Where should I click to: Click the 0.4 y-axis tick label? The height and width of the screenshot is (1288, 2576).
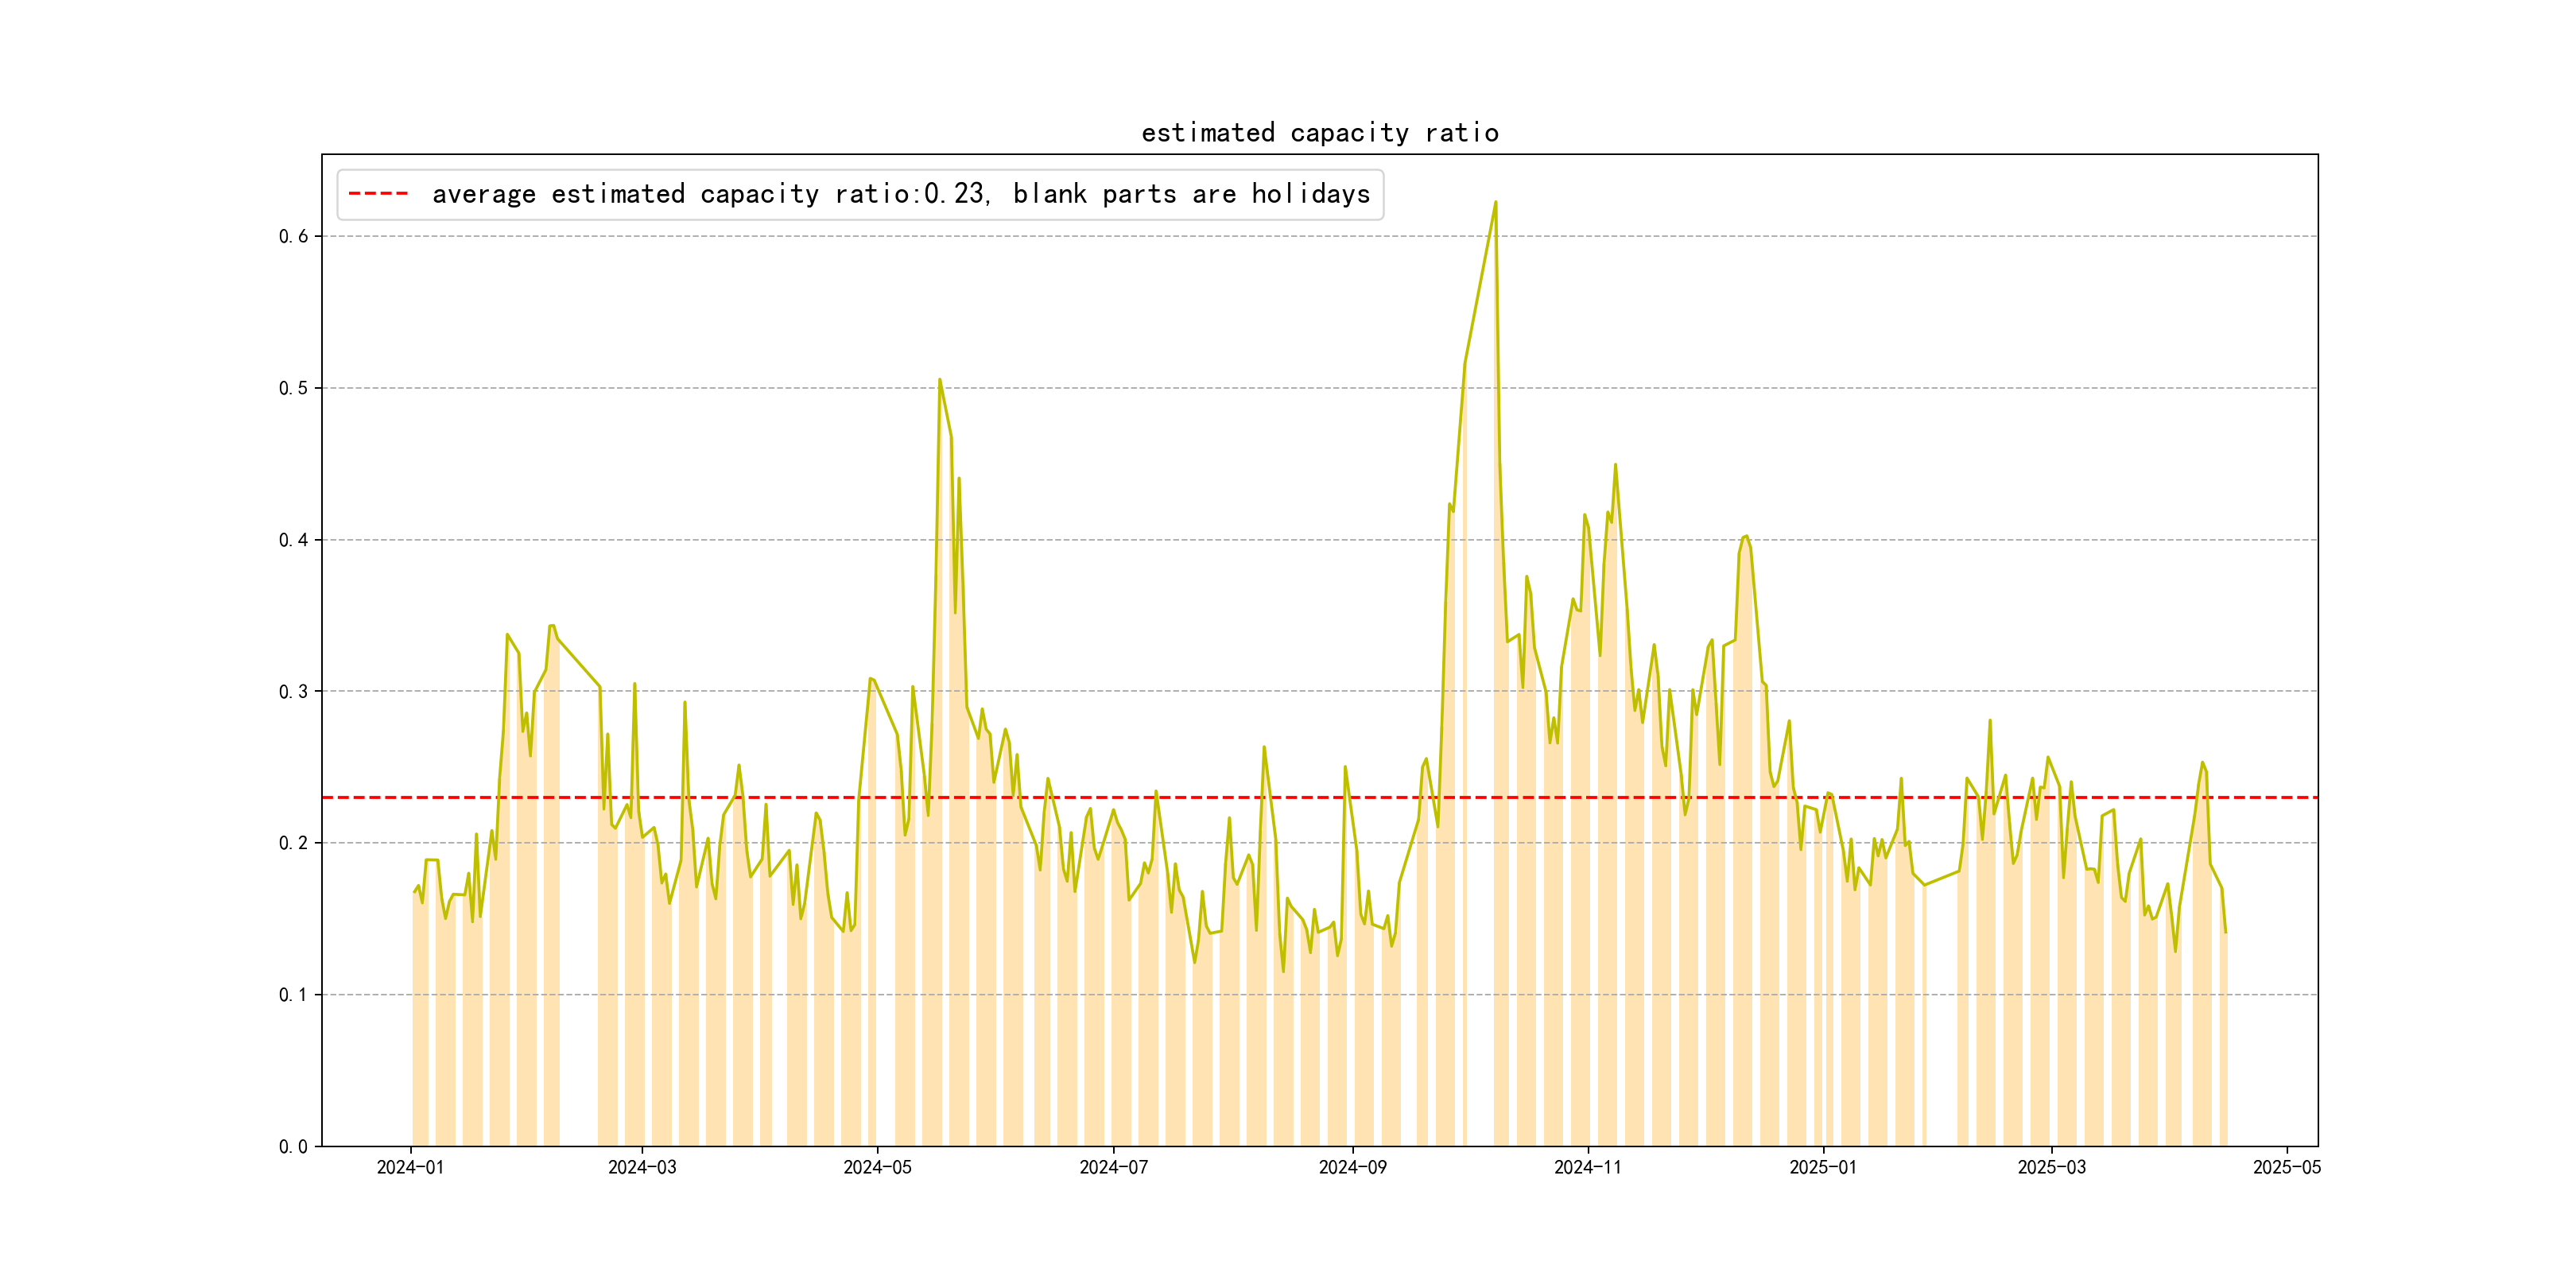293,540
